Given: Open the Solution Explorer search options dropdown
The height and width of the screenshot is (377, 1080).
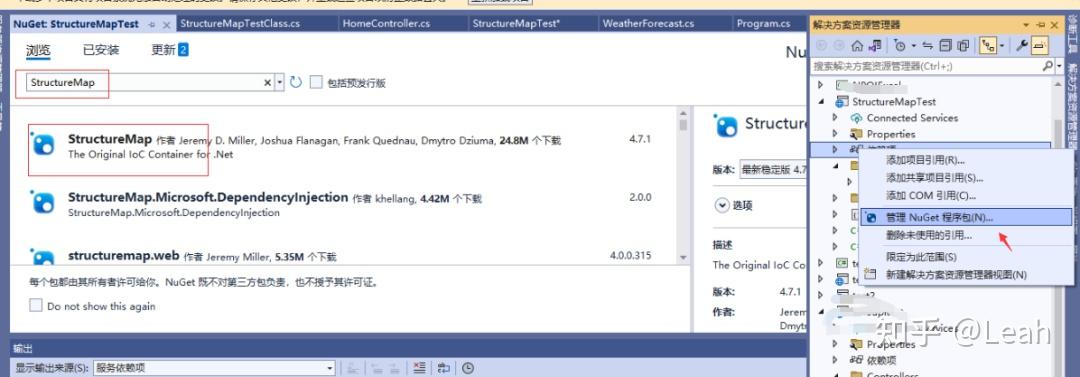Looking at the screenshot, I should [1059, 66].
